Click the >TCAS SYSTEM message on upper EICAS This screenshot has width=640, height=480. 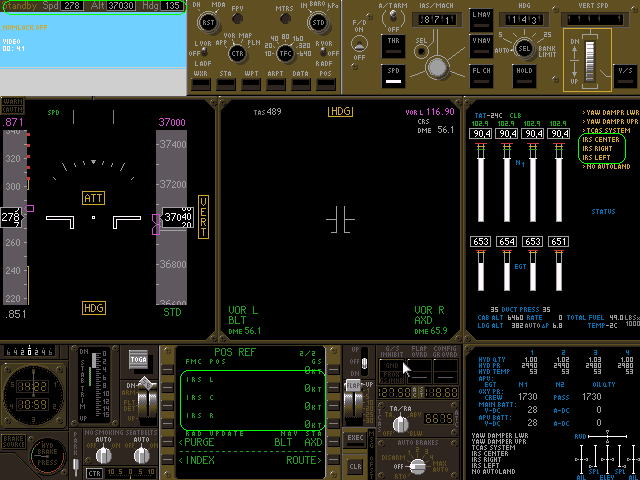(606, 131)
